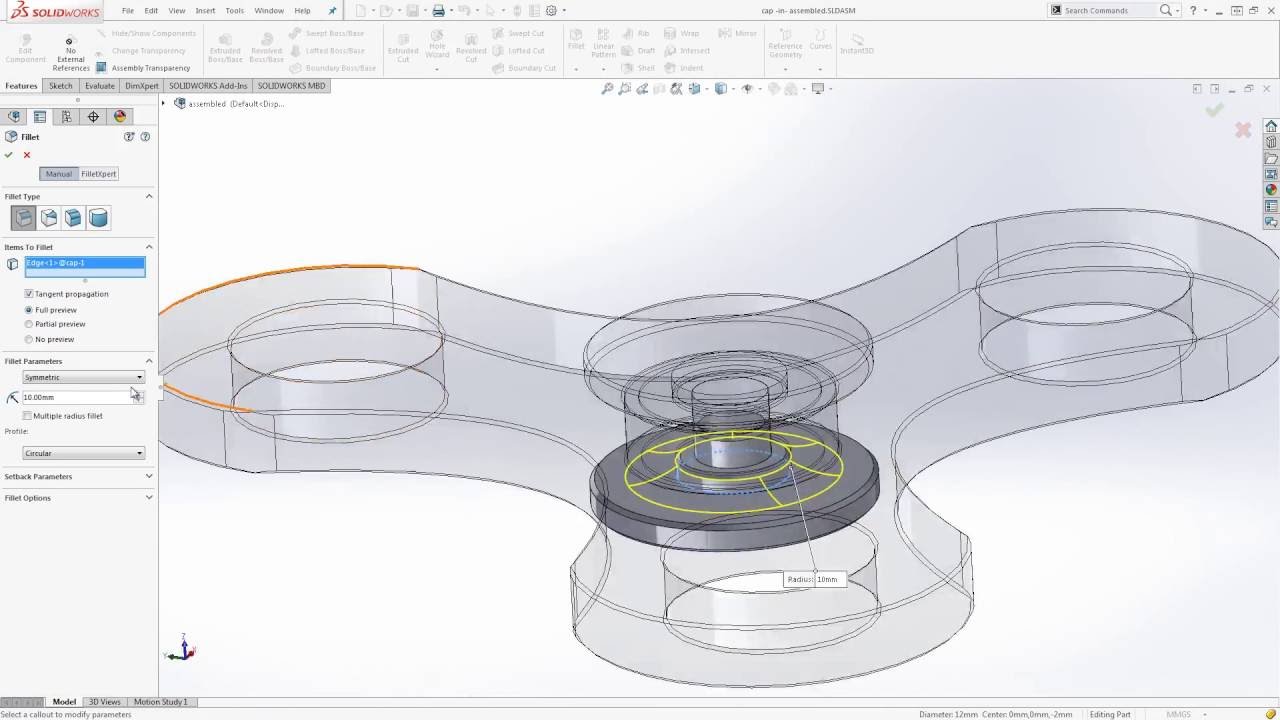Open View Settings monitor icon
Screen dimensions: 1280x720
click(818, 89)
